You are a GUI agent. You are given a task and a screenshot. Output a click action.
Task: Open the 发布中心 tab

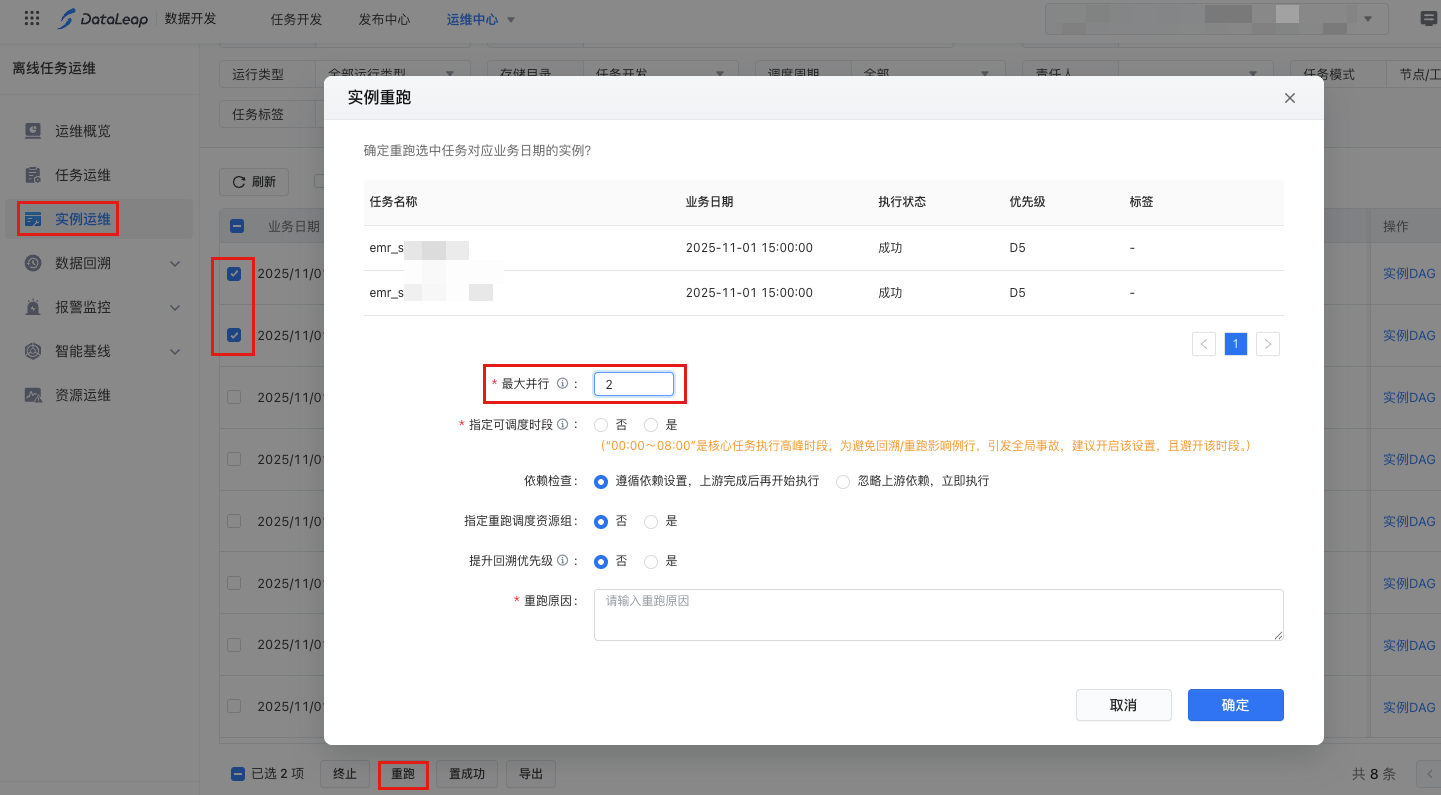click(384, 19)
